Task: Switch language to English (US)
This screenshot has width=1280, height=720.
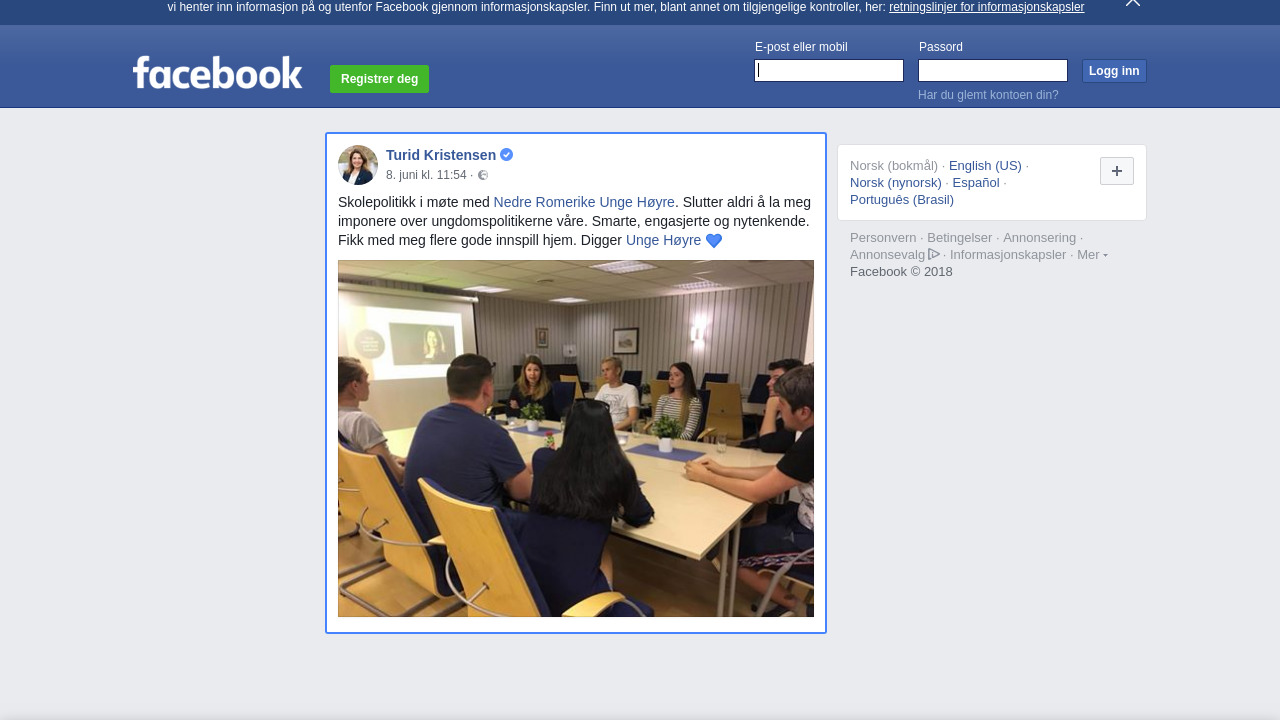Action: click(x=985, y=166)
